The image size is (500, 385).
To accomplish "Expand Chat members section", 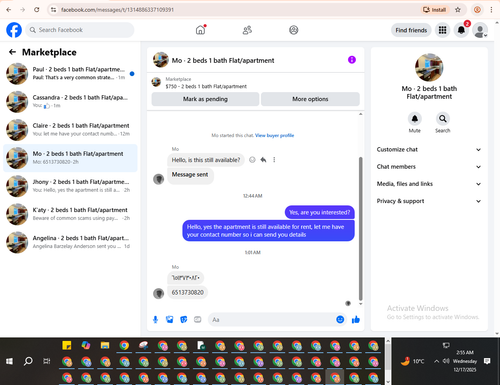I will click(429, 167).
